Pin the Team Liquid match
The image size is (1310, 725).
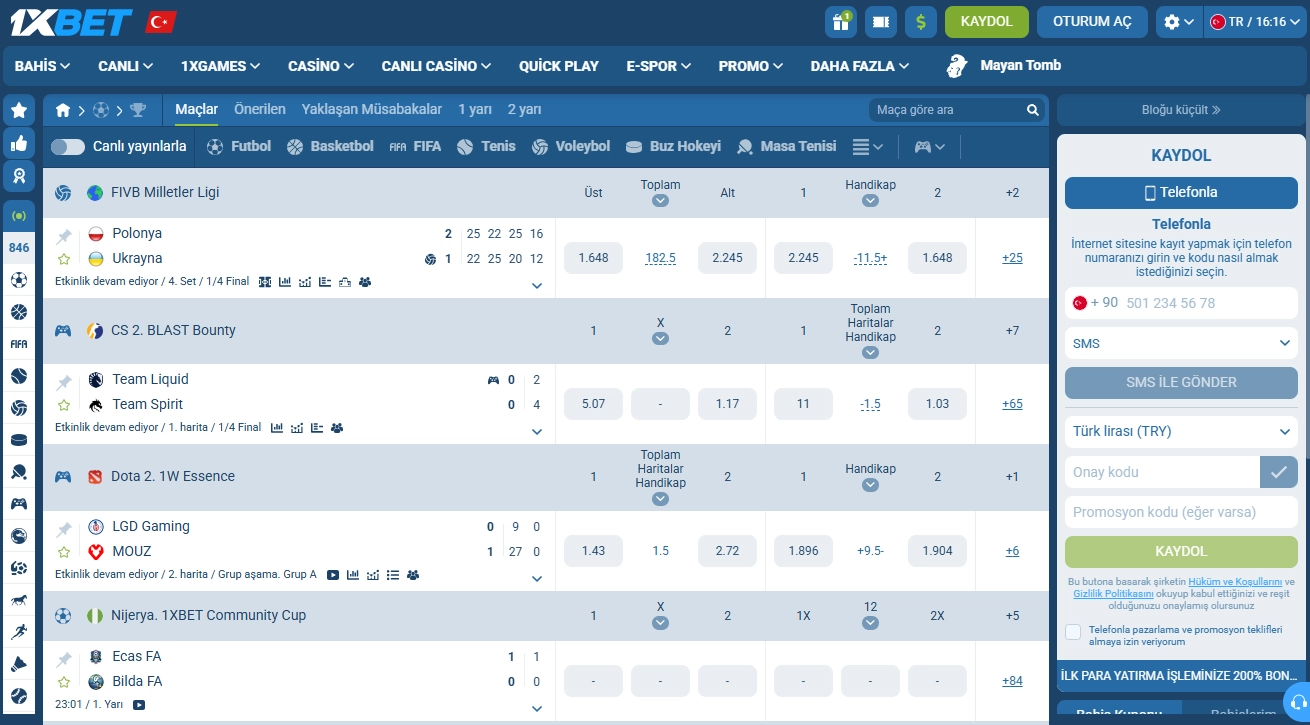coord(64,382)
